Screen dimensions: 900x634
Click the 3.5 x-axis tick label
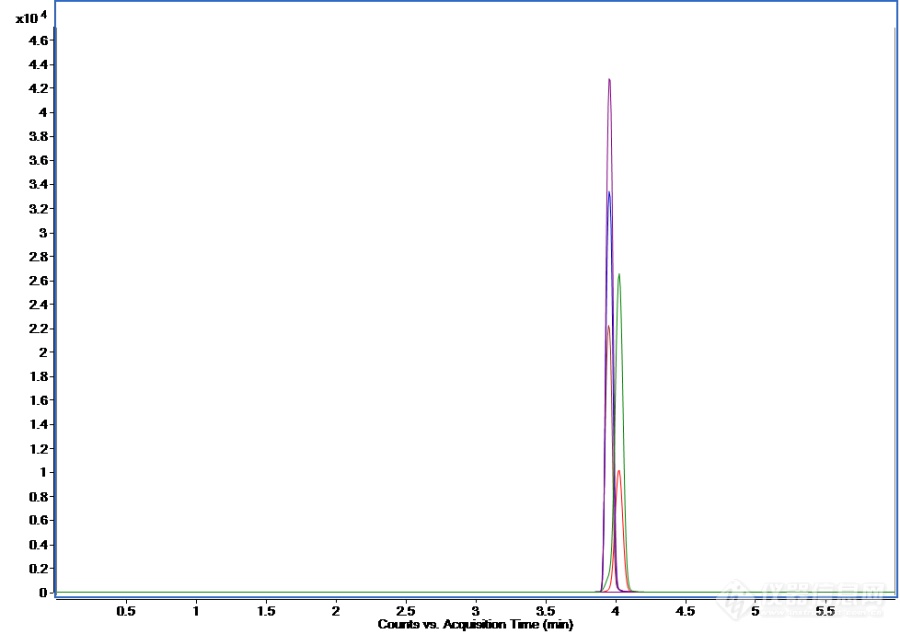pos(545,609)
